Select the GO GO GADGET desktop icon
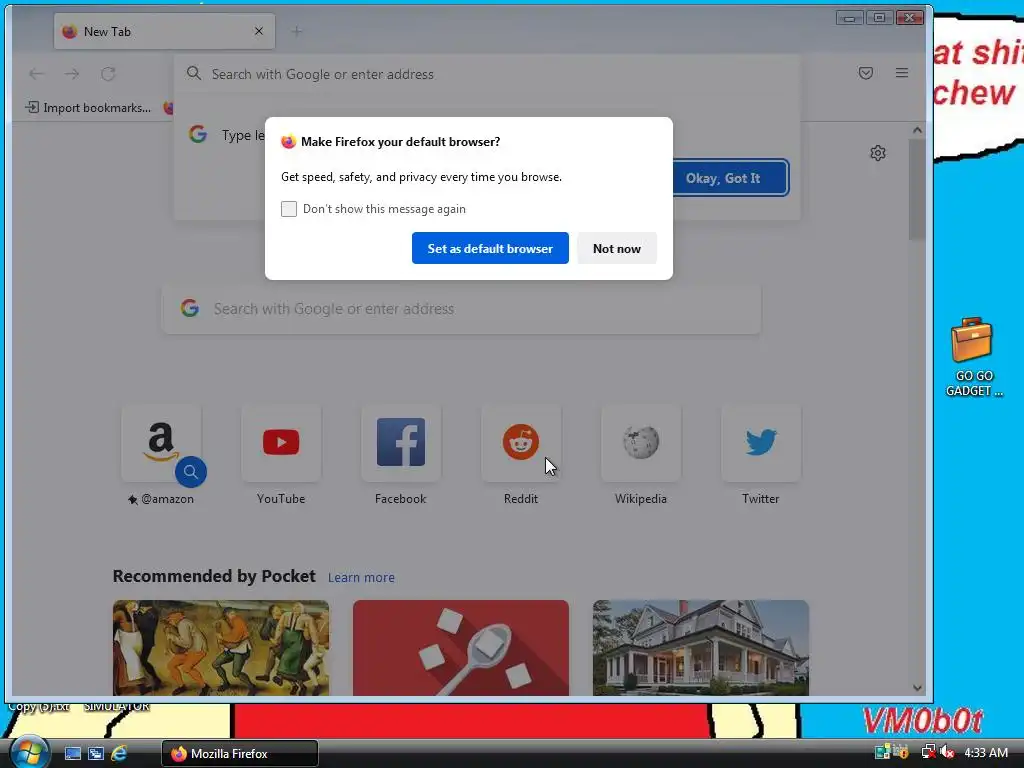The width and height of the screenshot is (1024, 768). click(x=973, y=357)
